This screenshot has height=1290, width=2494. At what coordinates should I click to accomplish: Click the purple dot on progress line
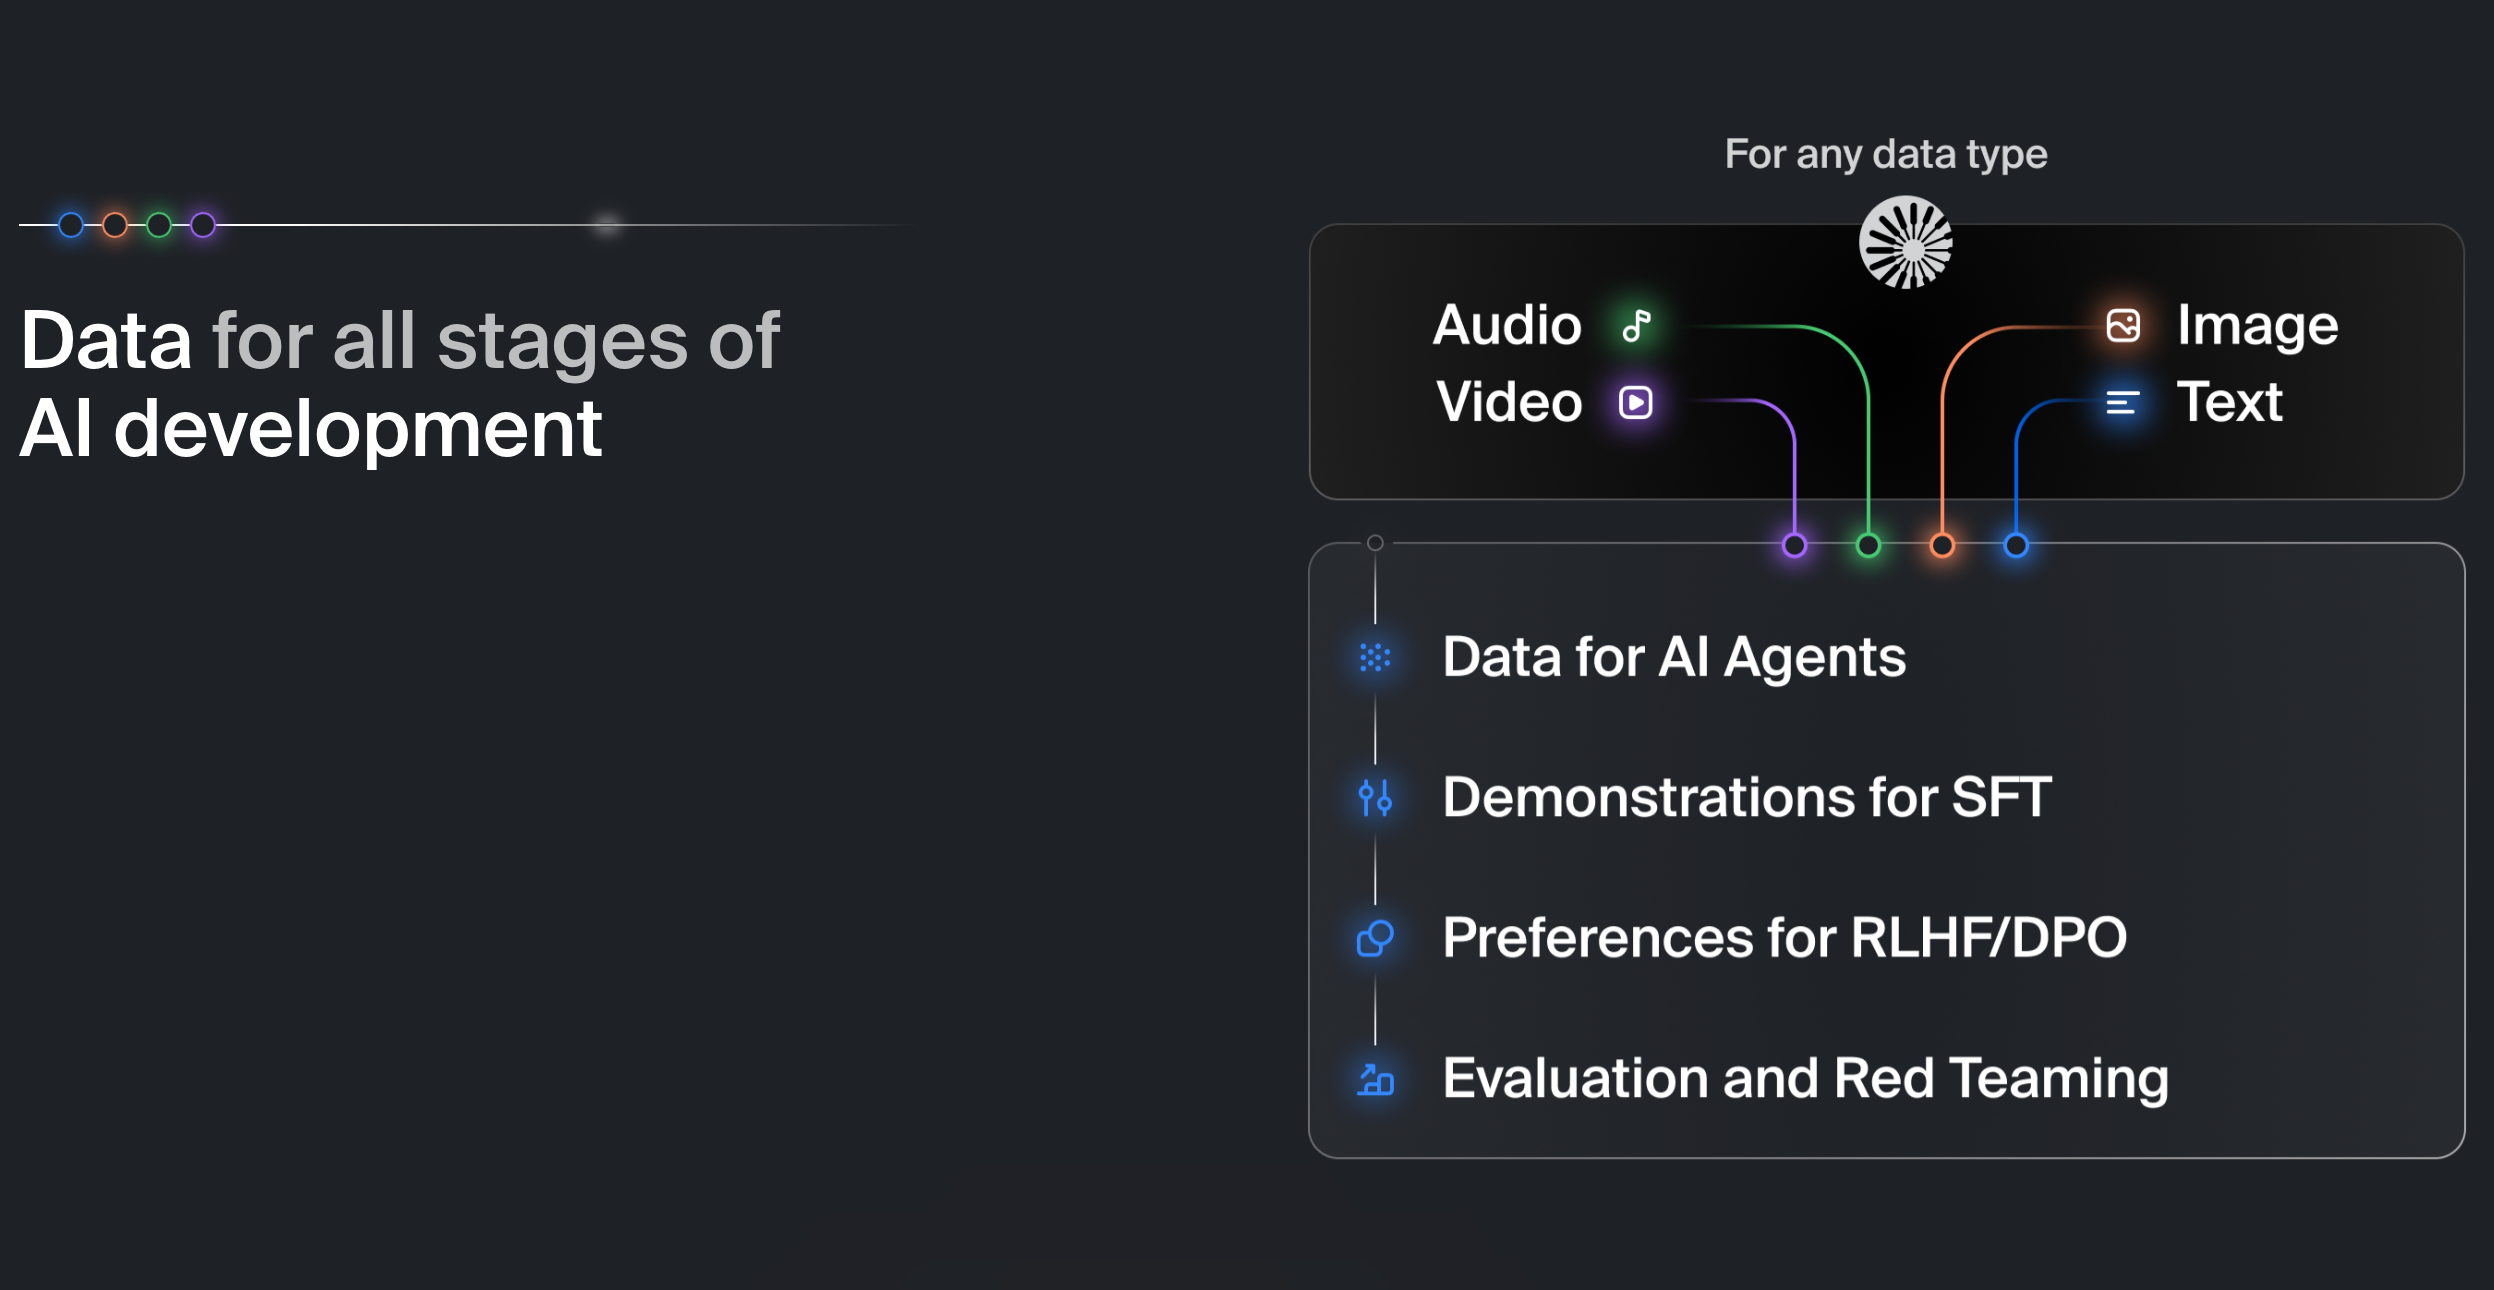coord(203,225)
